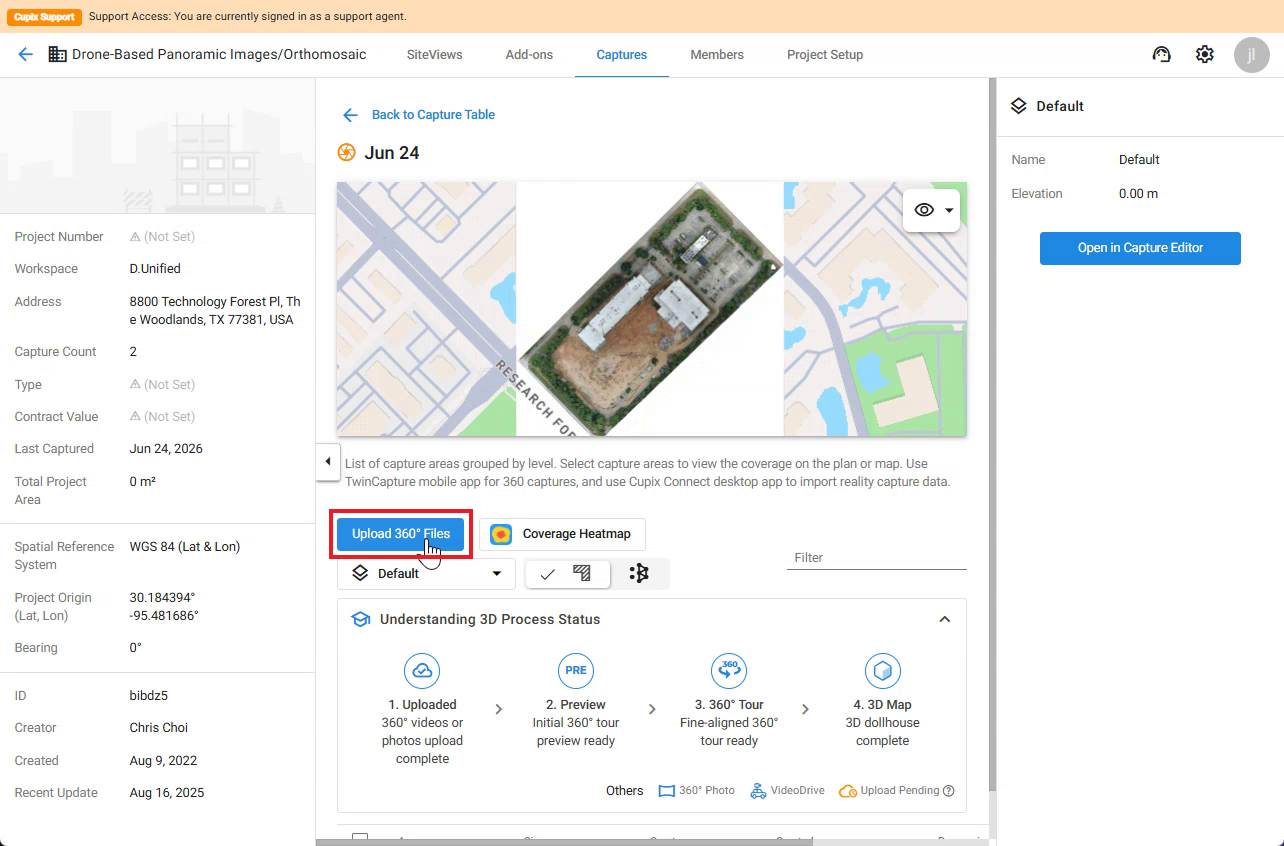Click the Cupix Support badge

tap(45, 16)
